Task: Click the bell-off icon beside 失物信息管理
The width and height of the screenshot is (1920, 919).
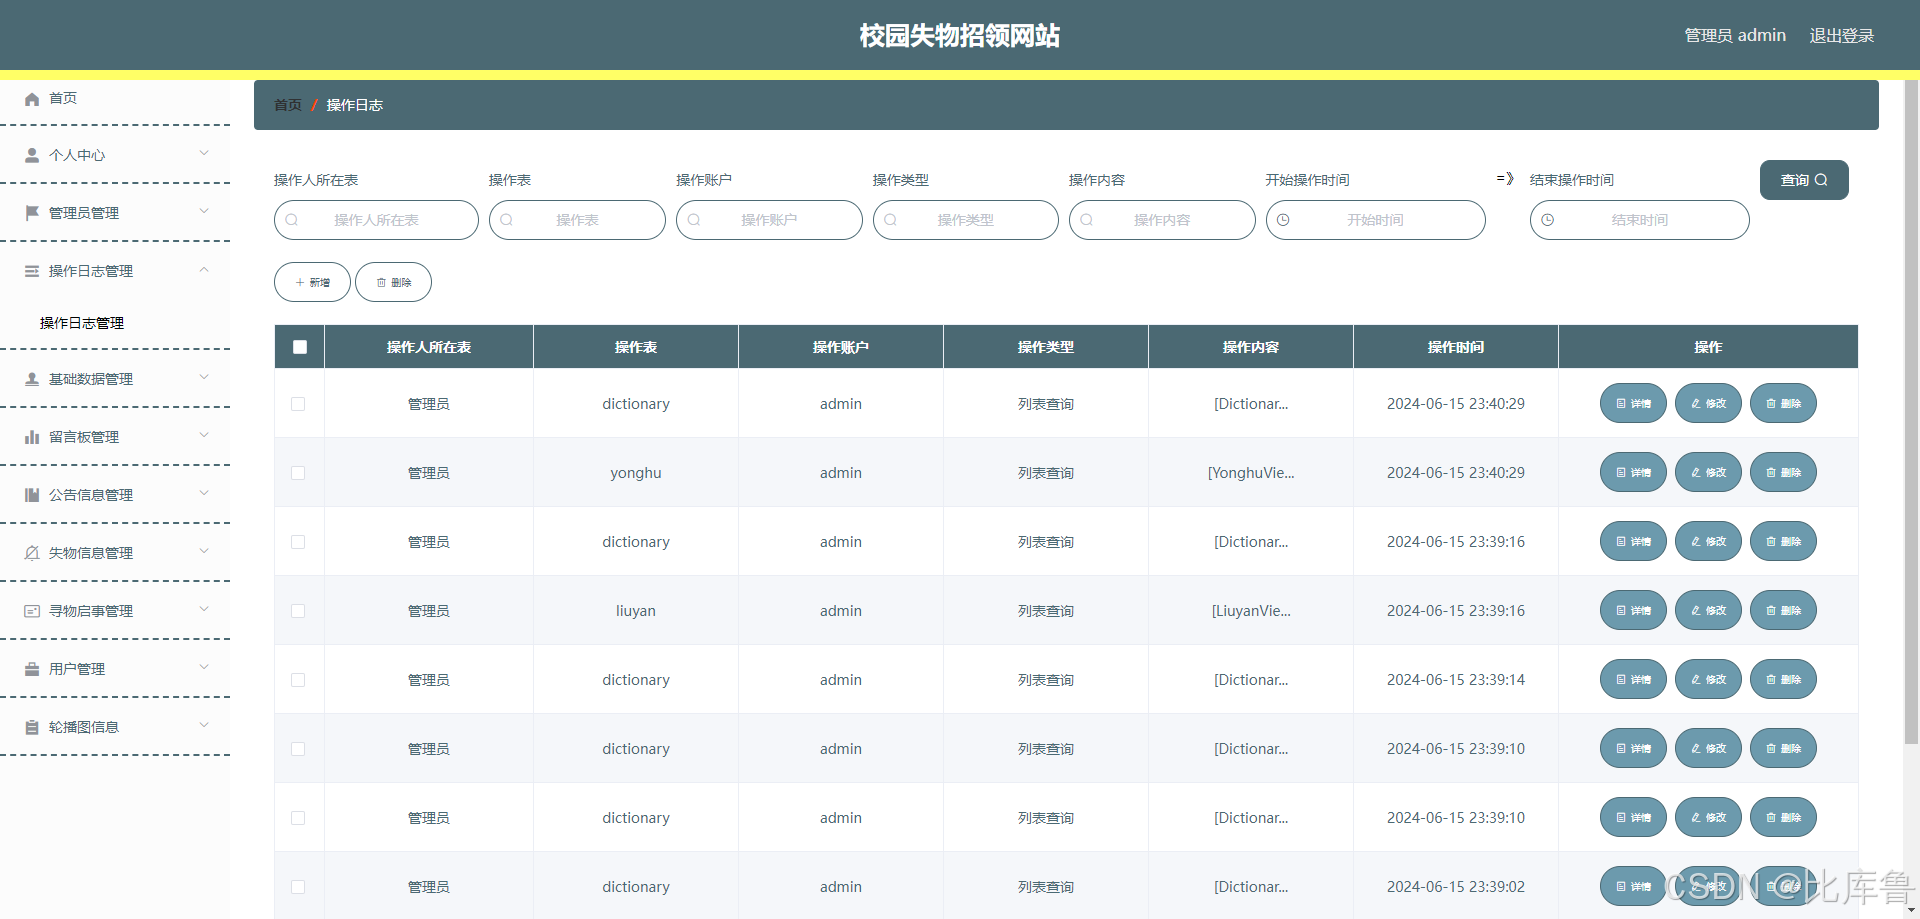Action: click(32, 553)
